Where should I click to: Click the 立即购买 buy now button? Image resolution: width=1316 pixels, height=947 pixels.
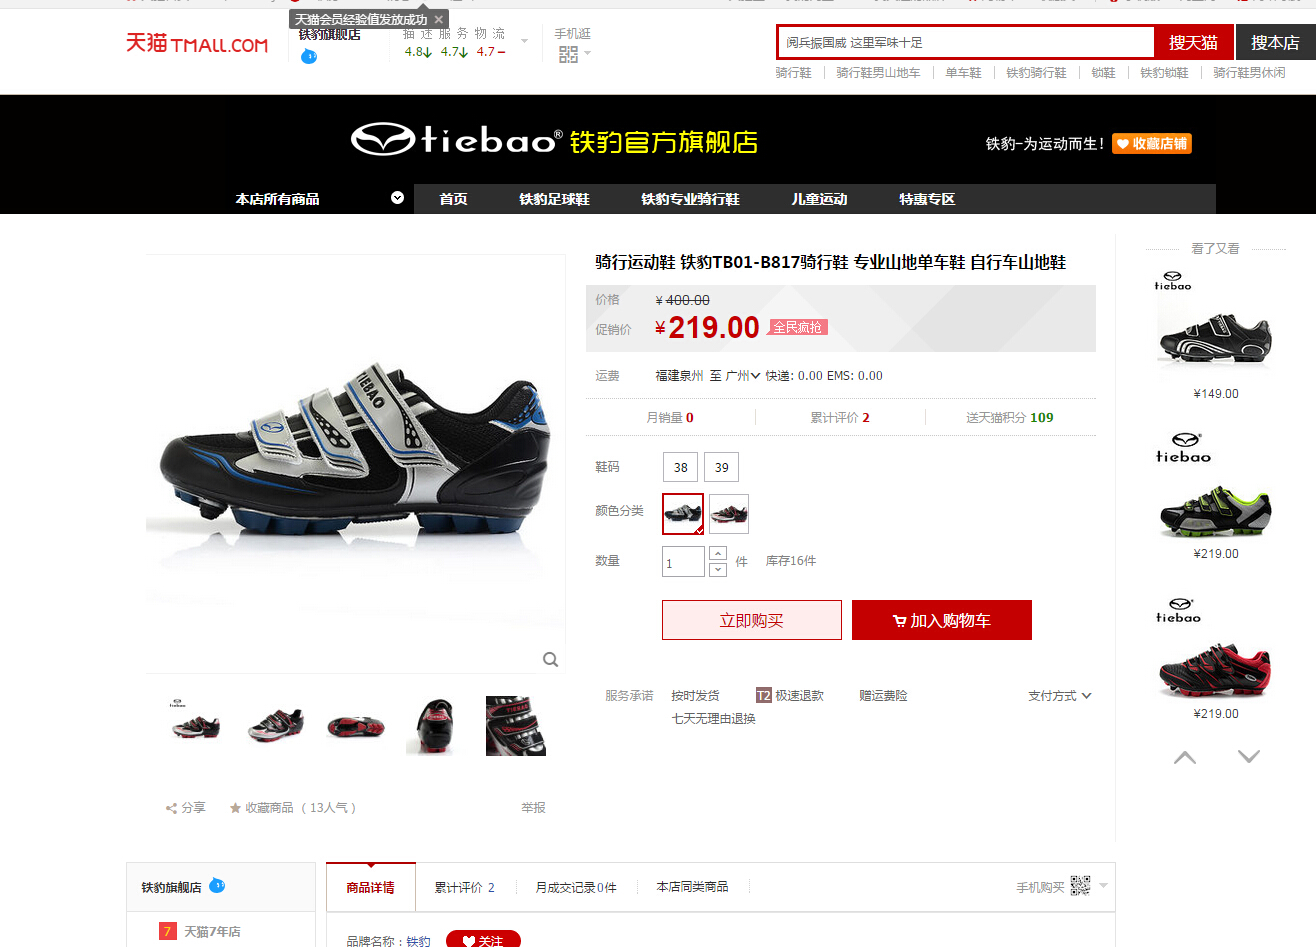(x=752, y=620)
